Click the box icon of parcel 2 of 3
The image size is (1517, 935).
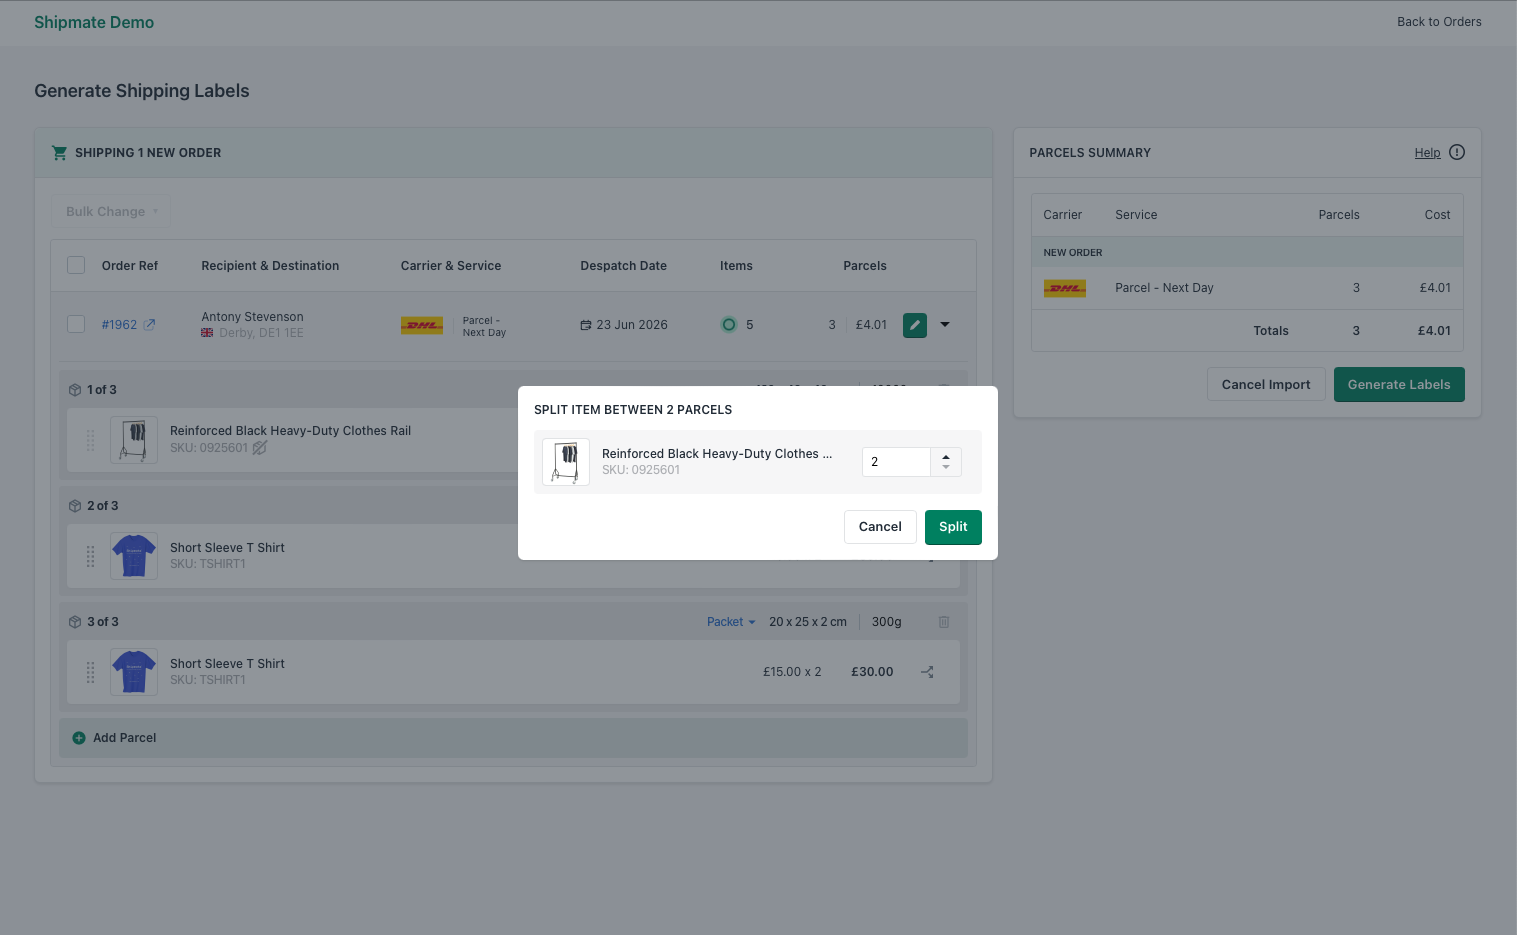[75, 506]
